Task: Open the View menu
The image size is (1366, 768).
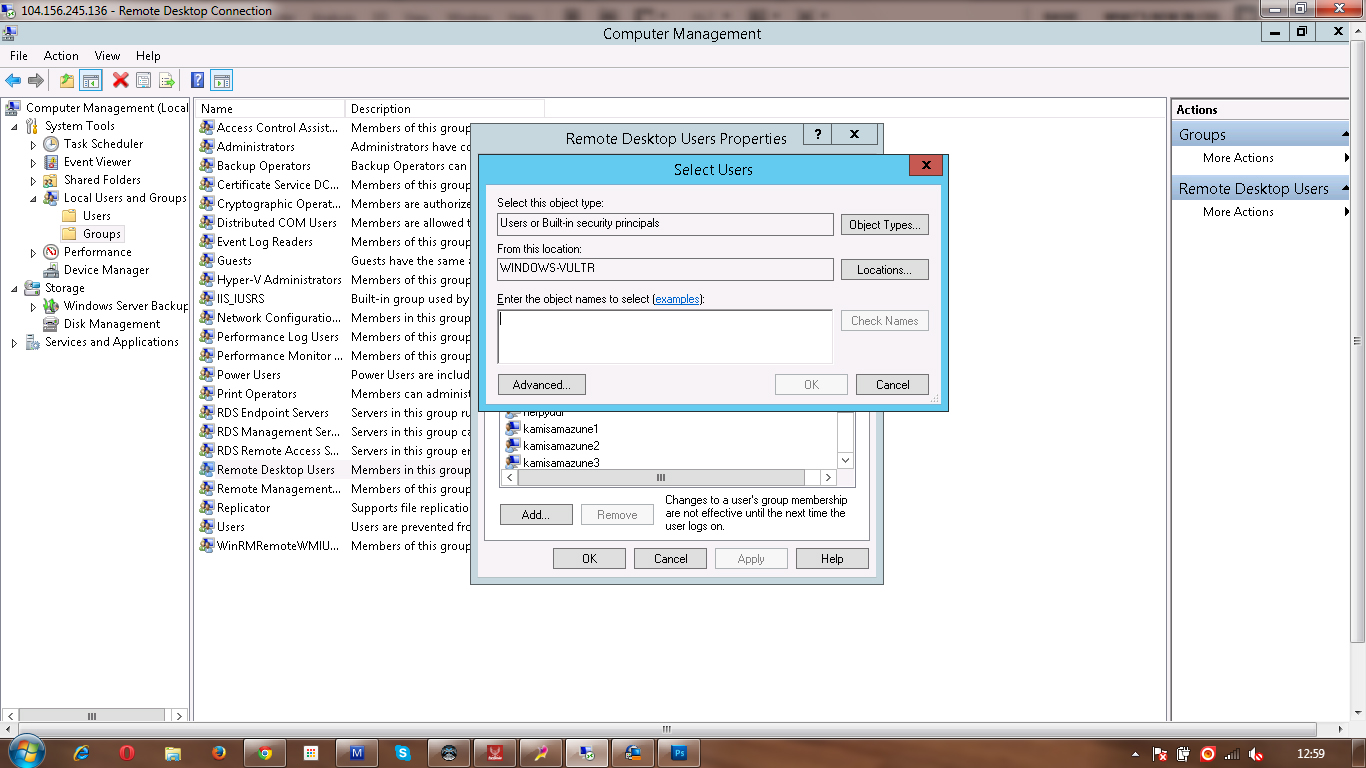Action: (106, 56)
